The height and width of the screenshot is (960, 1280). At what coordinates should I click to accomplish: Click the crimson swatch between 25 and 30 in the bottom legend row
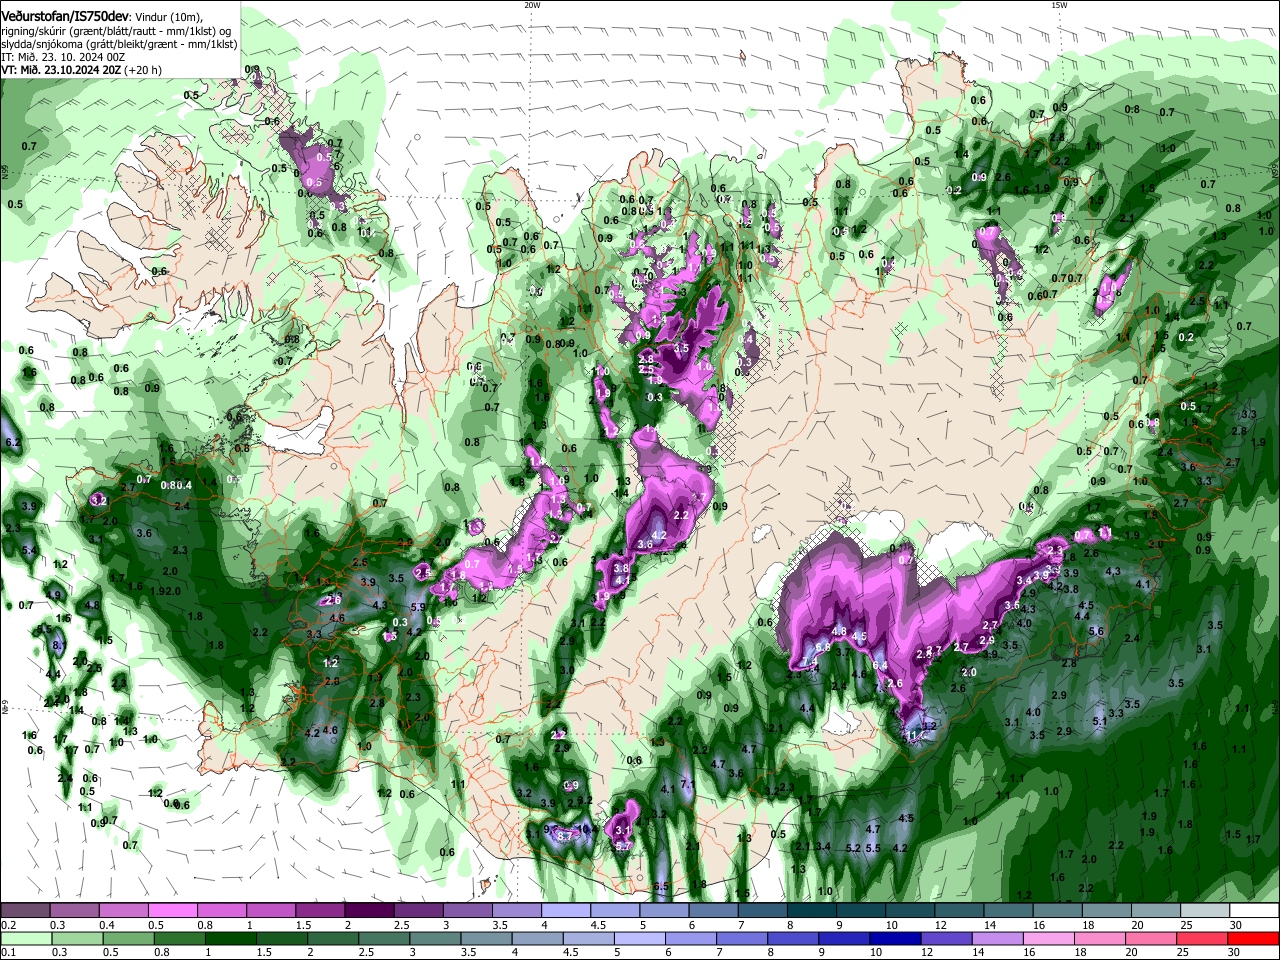click(x=1203, y=938)
